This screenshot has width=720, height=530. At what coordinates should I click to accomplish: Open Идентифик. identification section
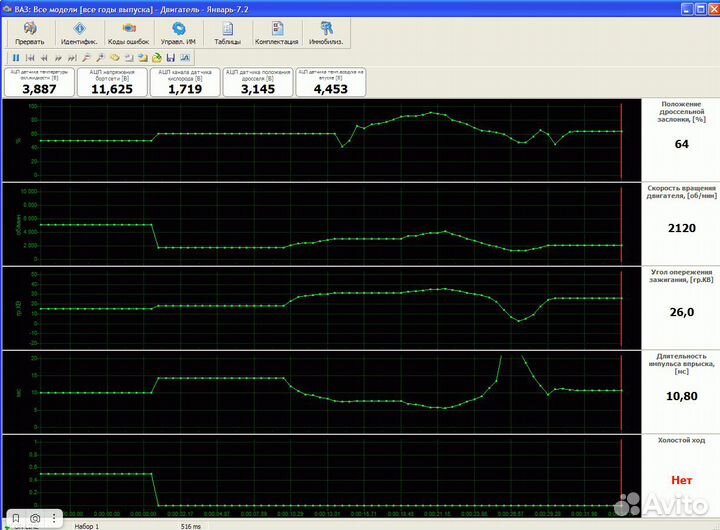[x=78, y=34]
